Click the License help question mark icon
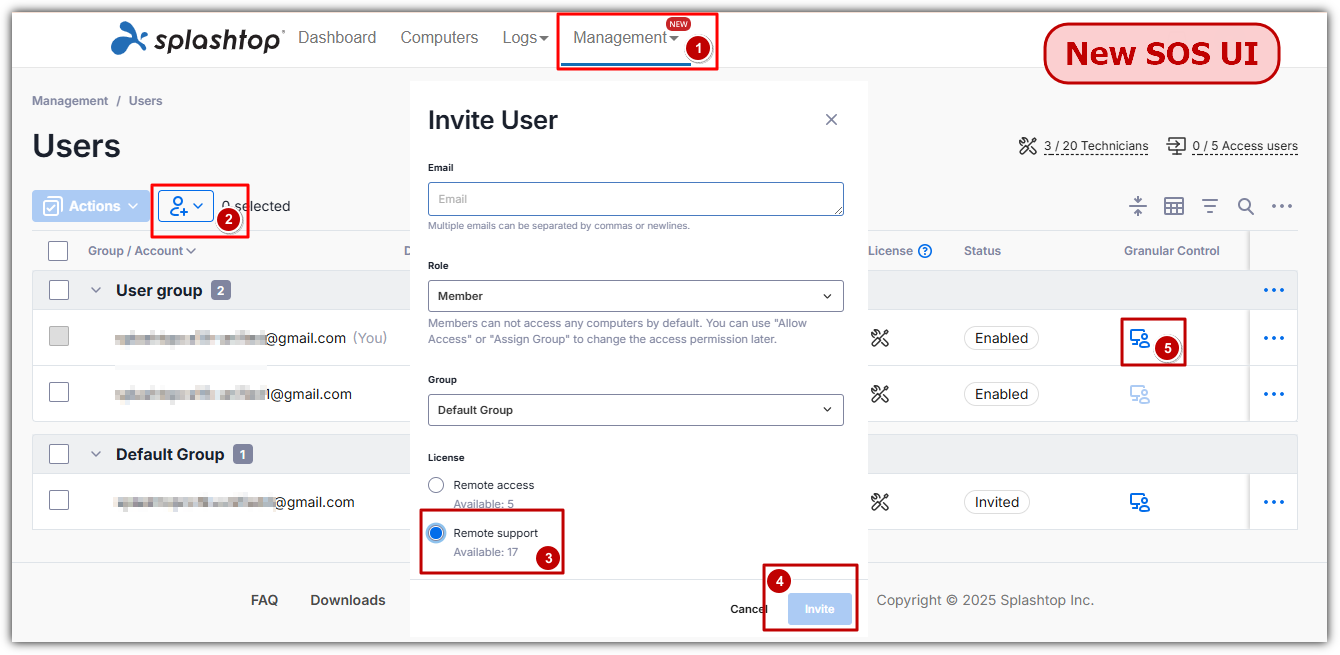1340x655 pixels. pyautogui.click(x=925, y=251)
